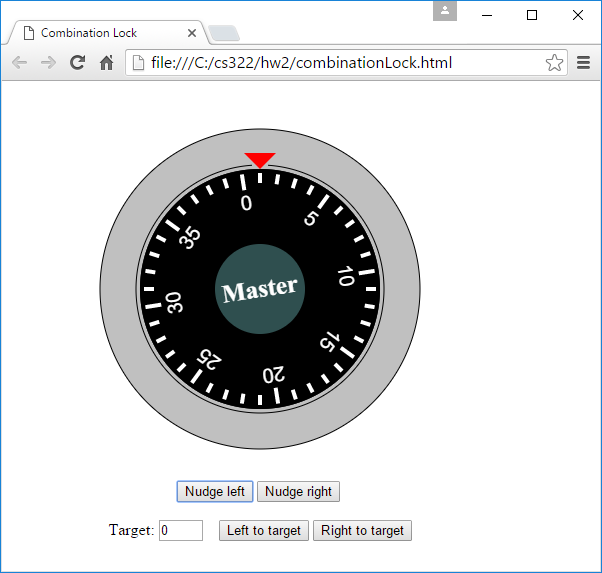Viewport: 602px width, 573px height.
Task: Click the number 5 on the dial
Action: click(311, 219)
